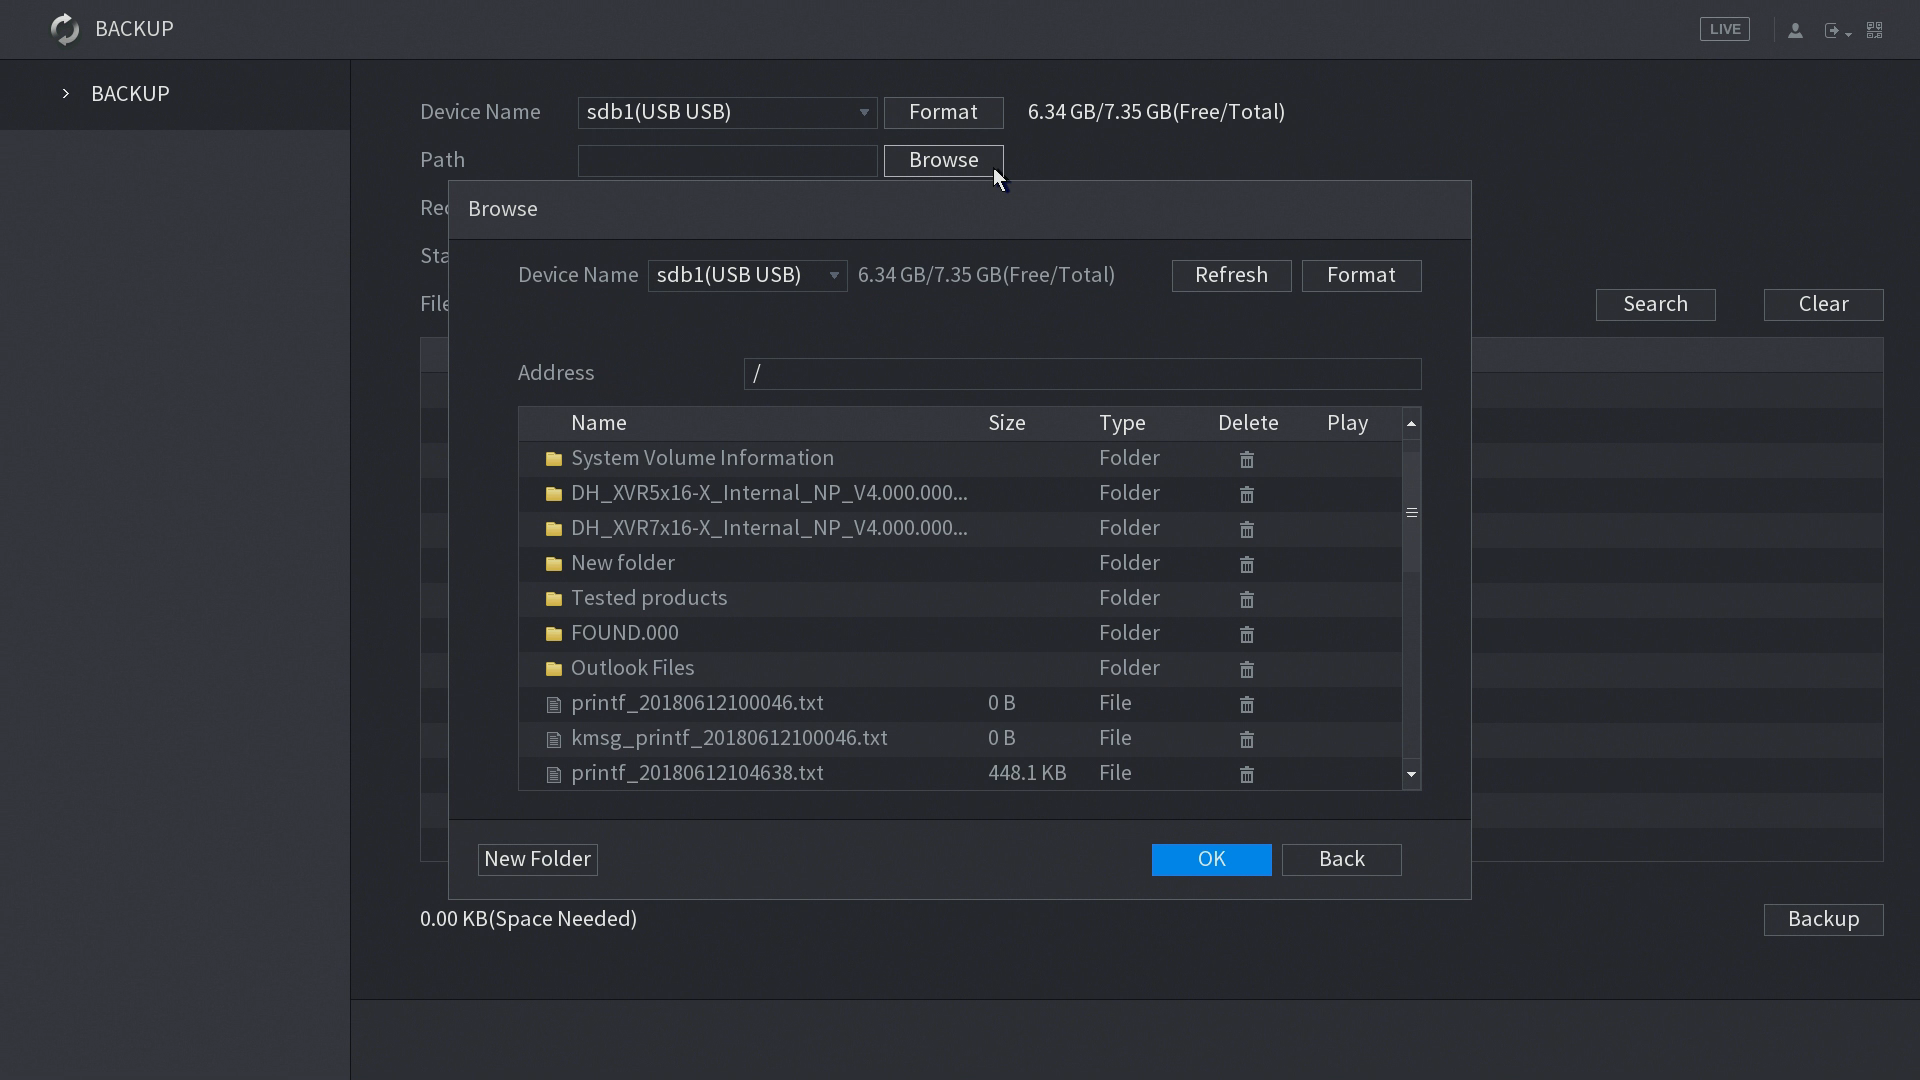Open logout menu icon in top bar
This screenshot has width=1920, height=1080.
(x=1836, y=31)
